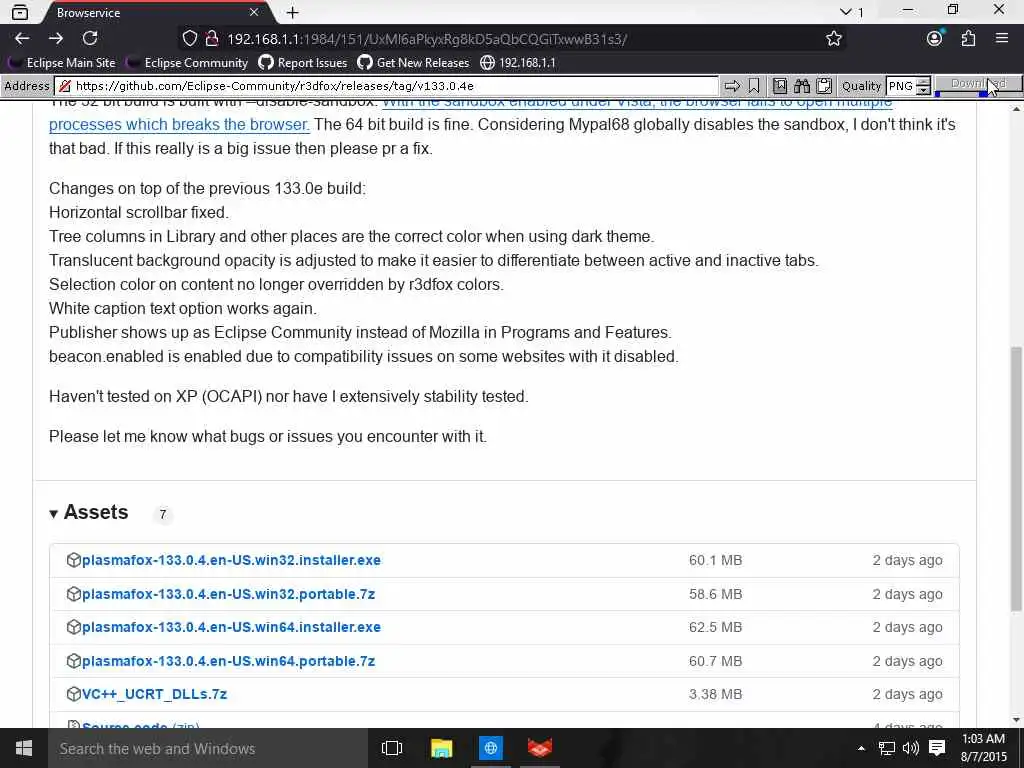Show site security lock info
Viewport: 1024px width, 768px height.
pyautogui.click(x=212, y=39)
